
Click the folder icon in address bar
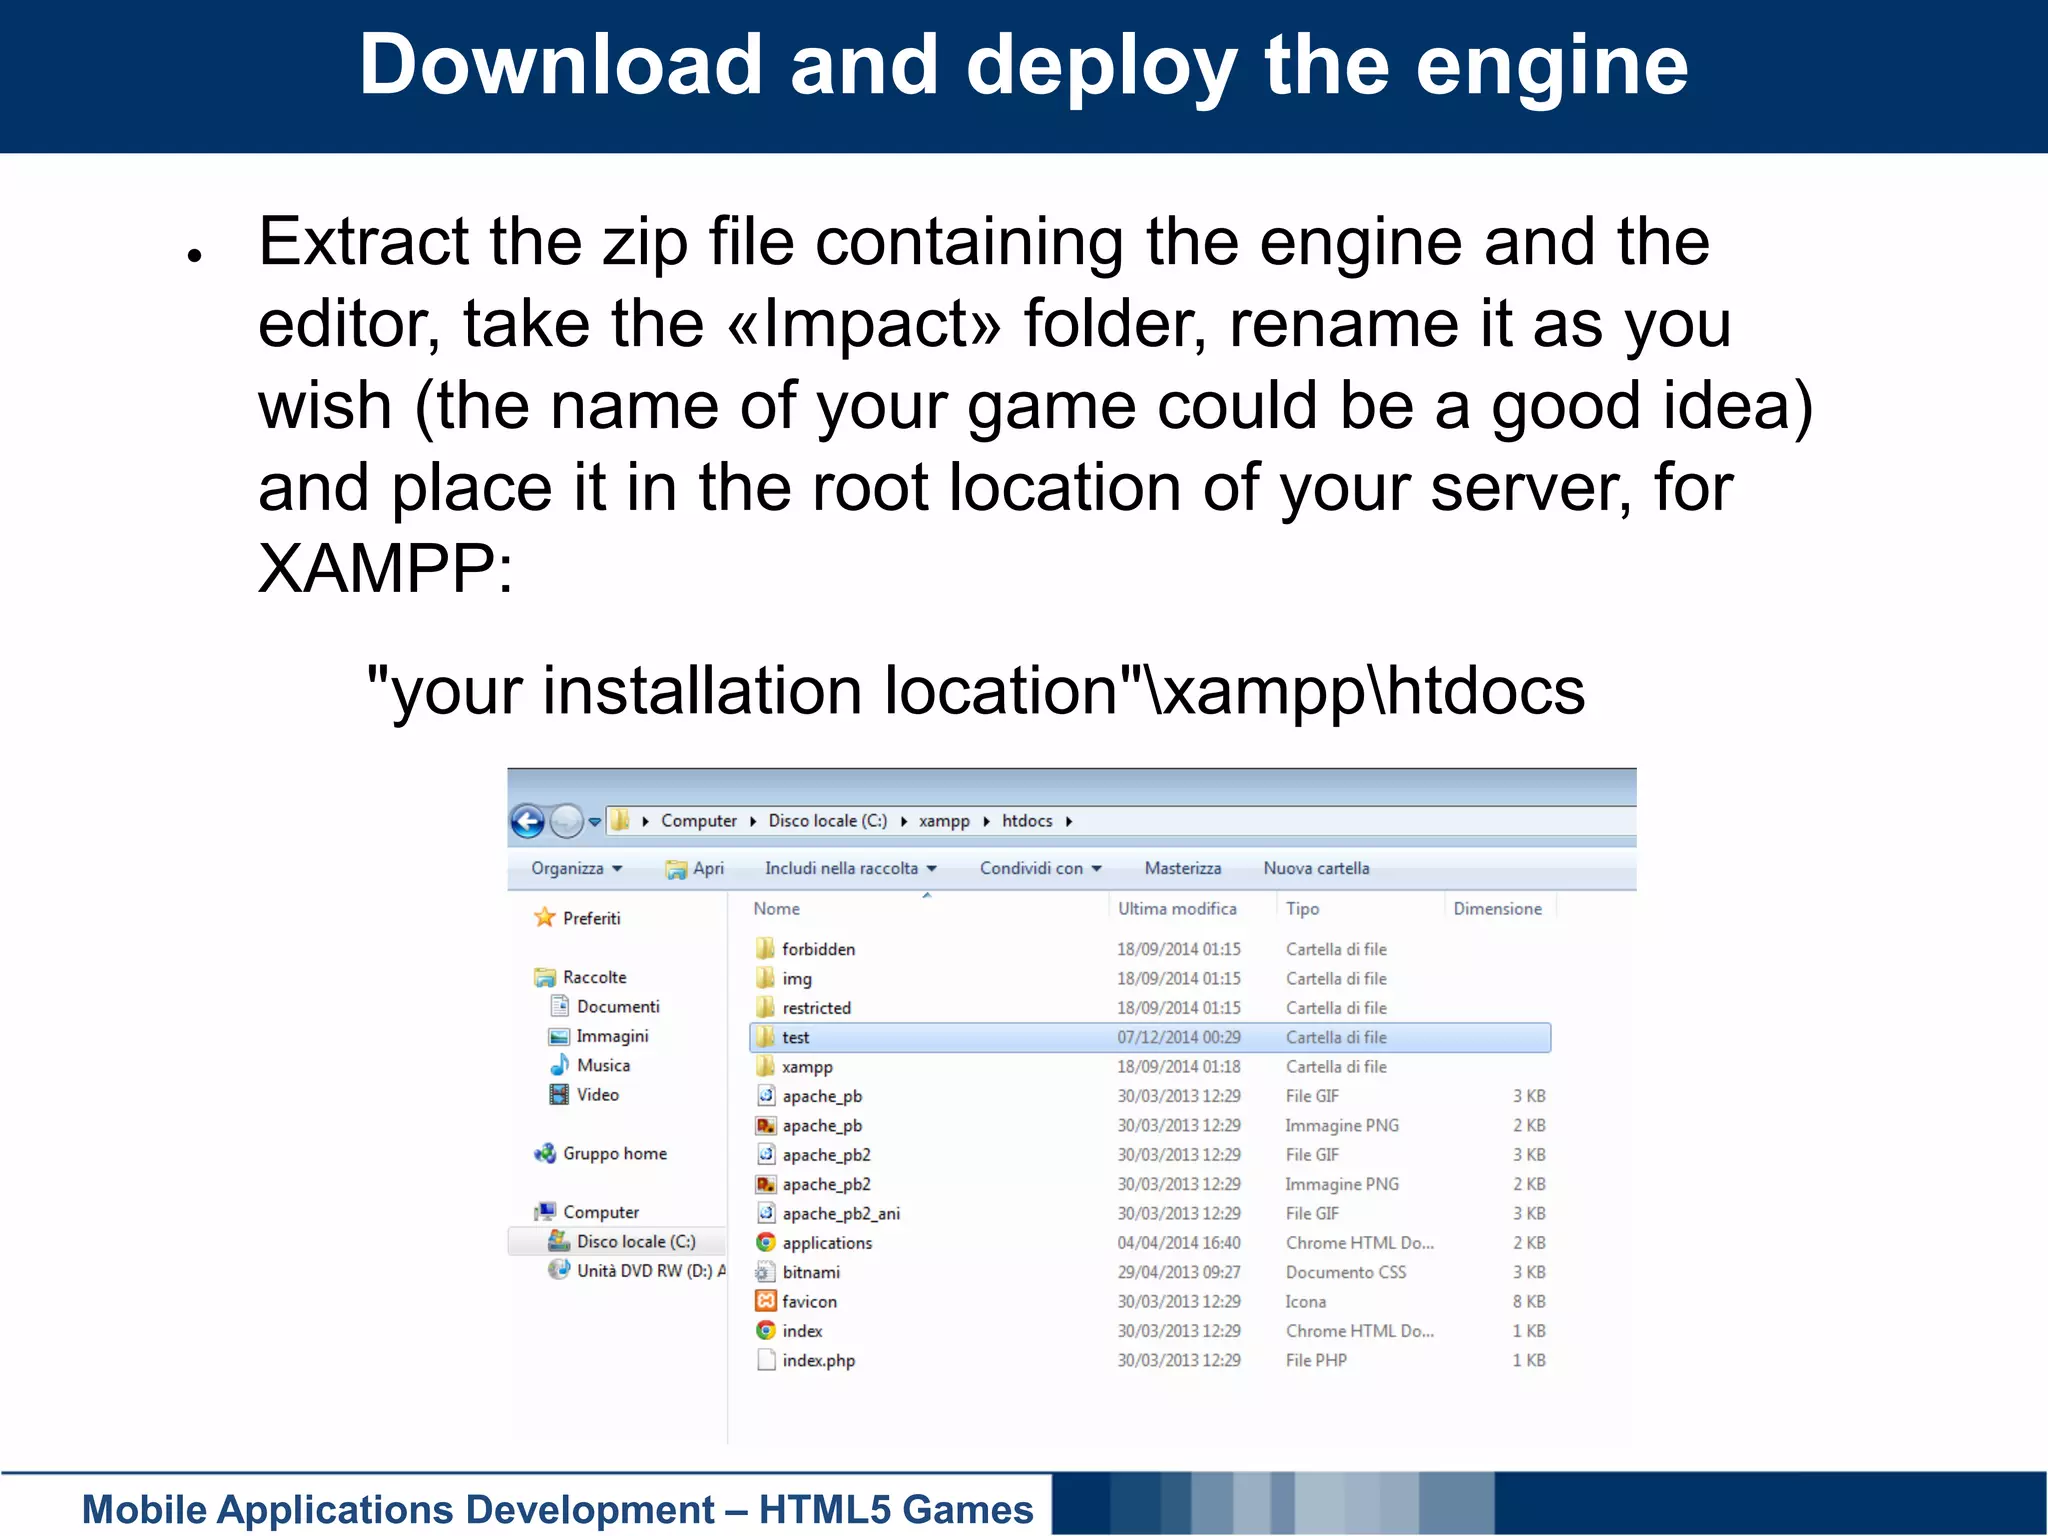[x=620, y=821]
